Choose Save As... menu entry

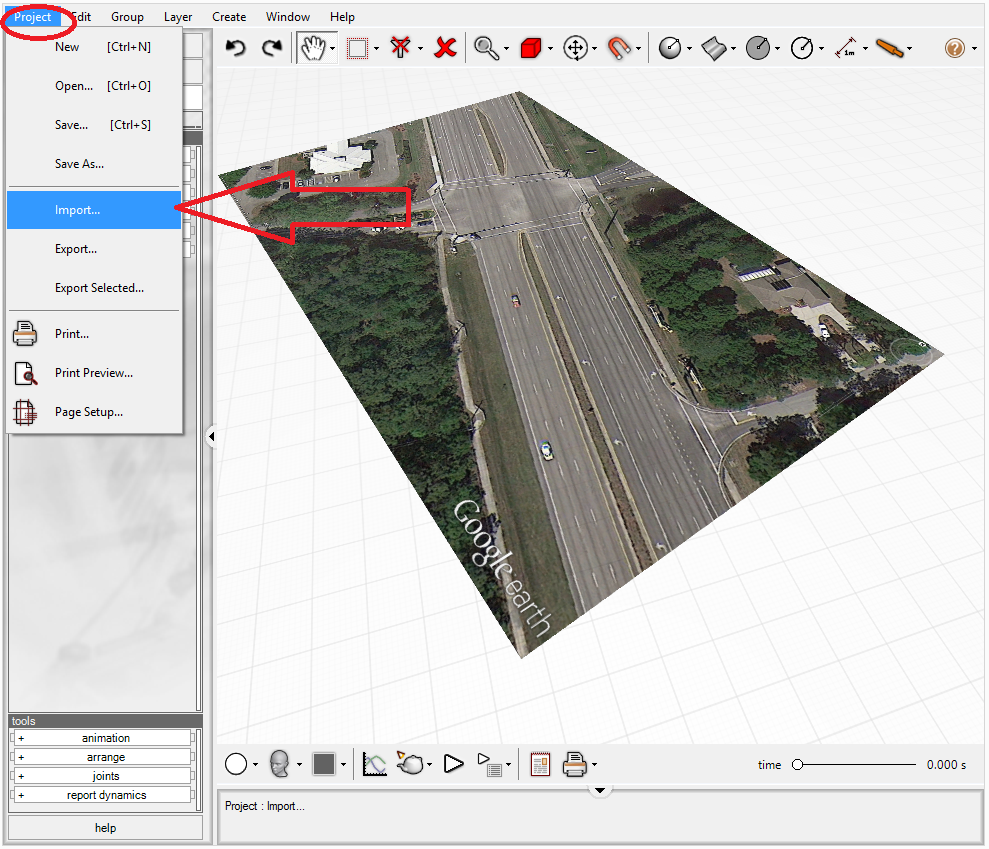click(x=94, y=164)
